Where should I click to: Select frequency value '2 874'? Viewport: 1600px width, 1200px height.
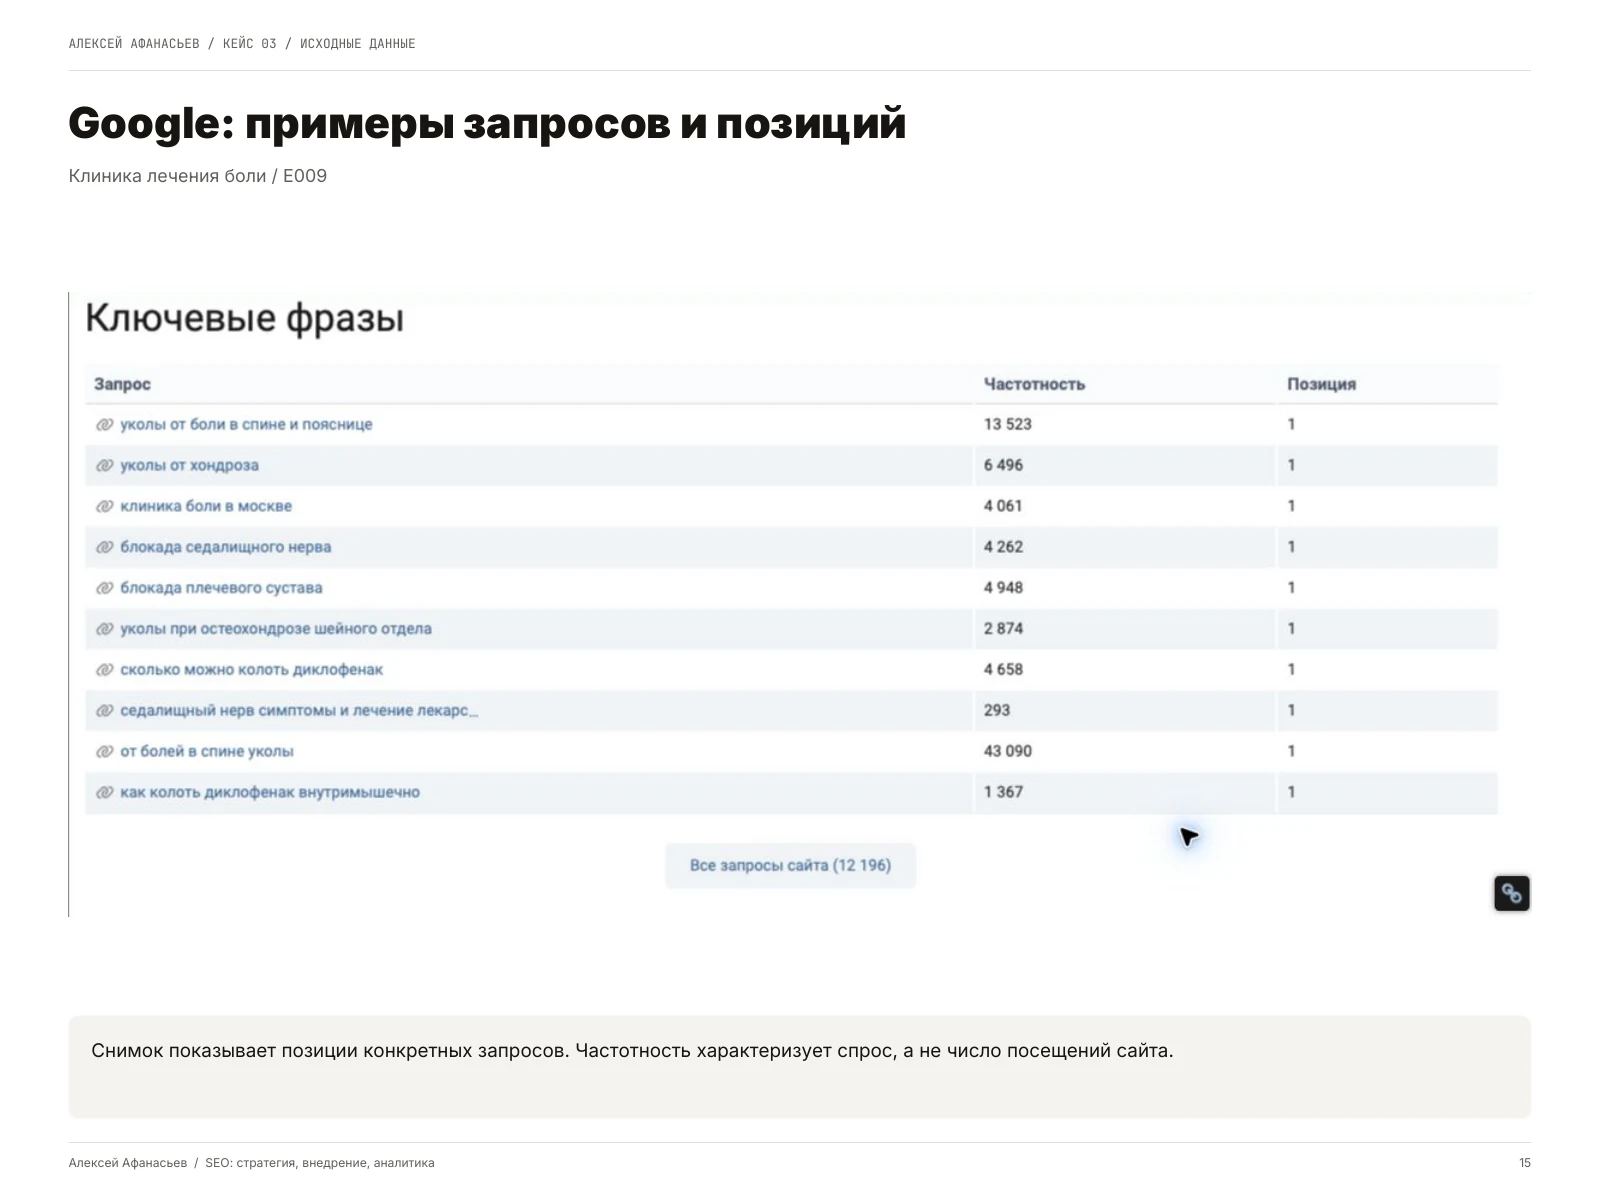tap(1003, 629)
